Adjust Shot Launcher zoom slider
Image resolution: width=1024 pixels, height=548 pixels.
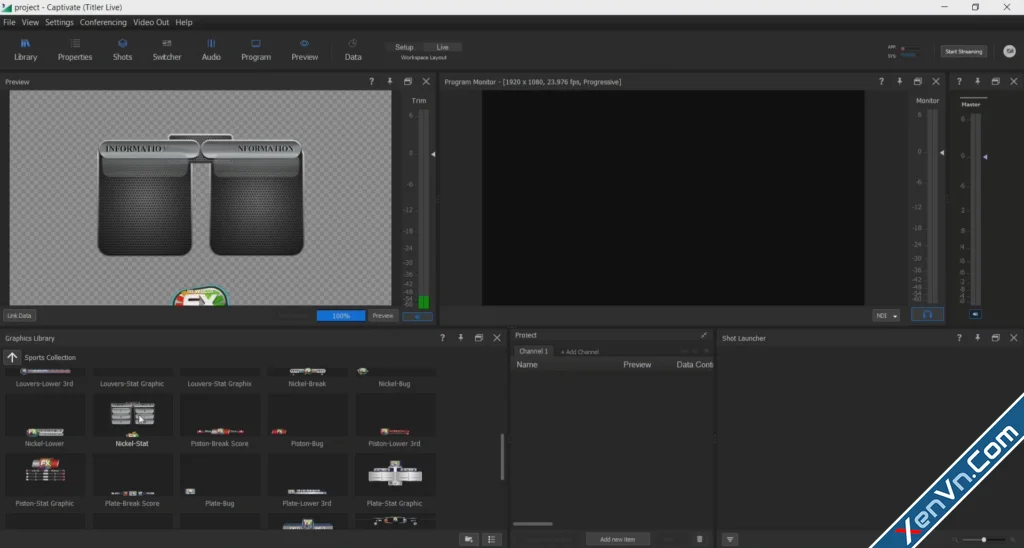coord(984,540)
